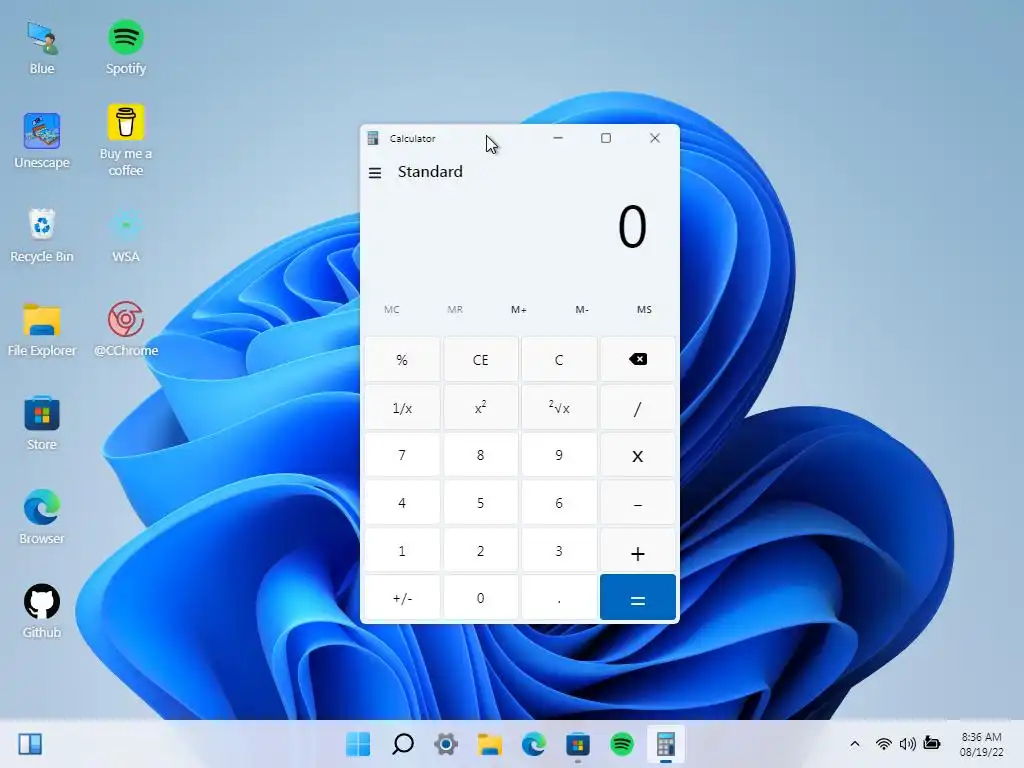
Task: Click the Wi-Fi tray icon
Action: point(884,744)
